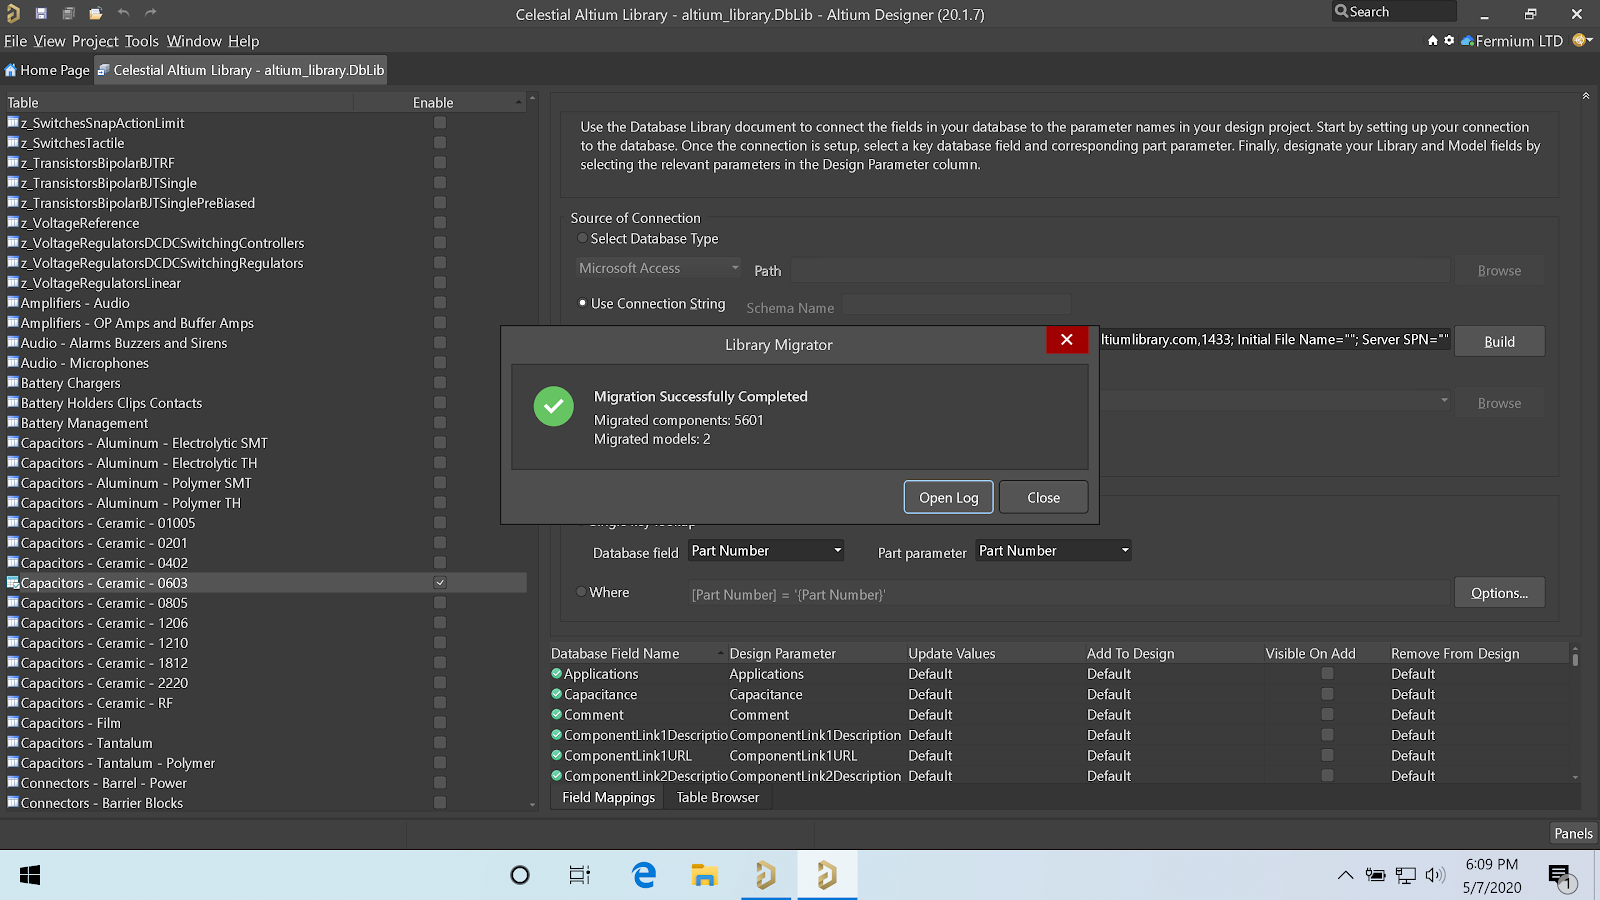Click the Build connection string button
The height and width of the screenshot is (900, 1600).
pos(1499,341)
